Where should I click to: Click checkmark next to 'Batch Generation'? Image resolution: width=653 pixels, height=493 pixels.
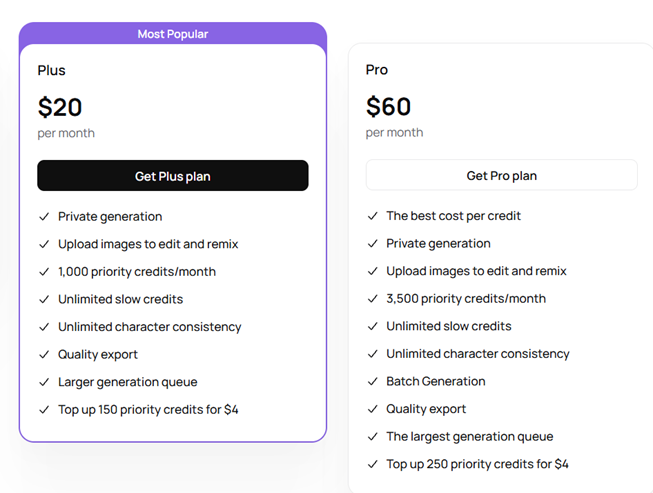point(372,381)
